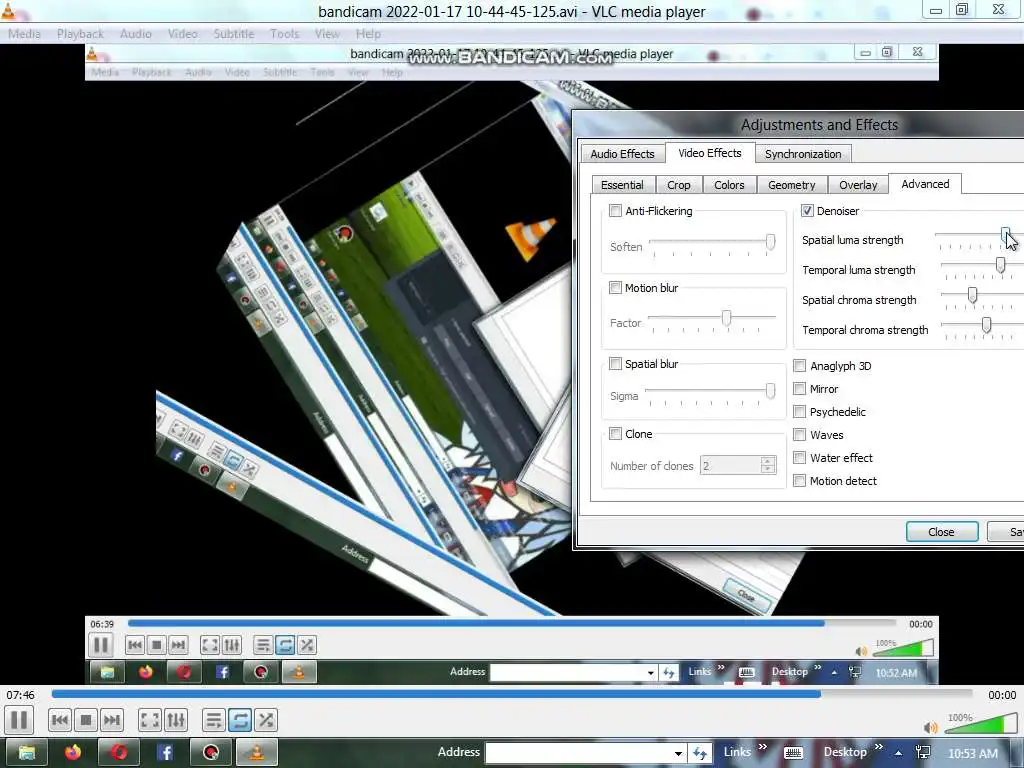Open the Playback menu in the outer VLC window
This screenshot has width=1024, height=768.
click(x=80, y=33)
